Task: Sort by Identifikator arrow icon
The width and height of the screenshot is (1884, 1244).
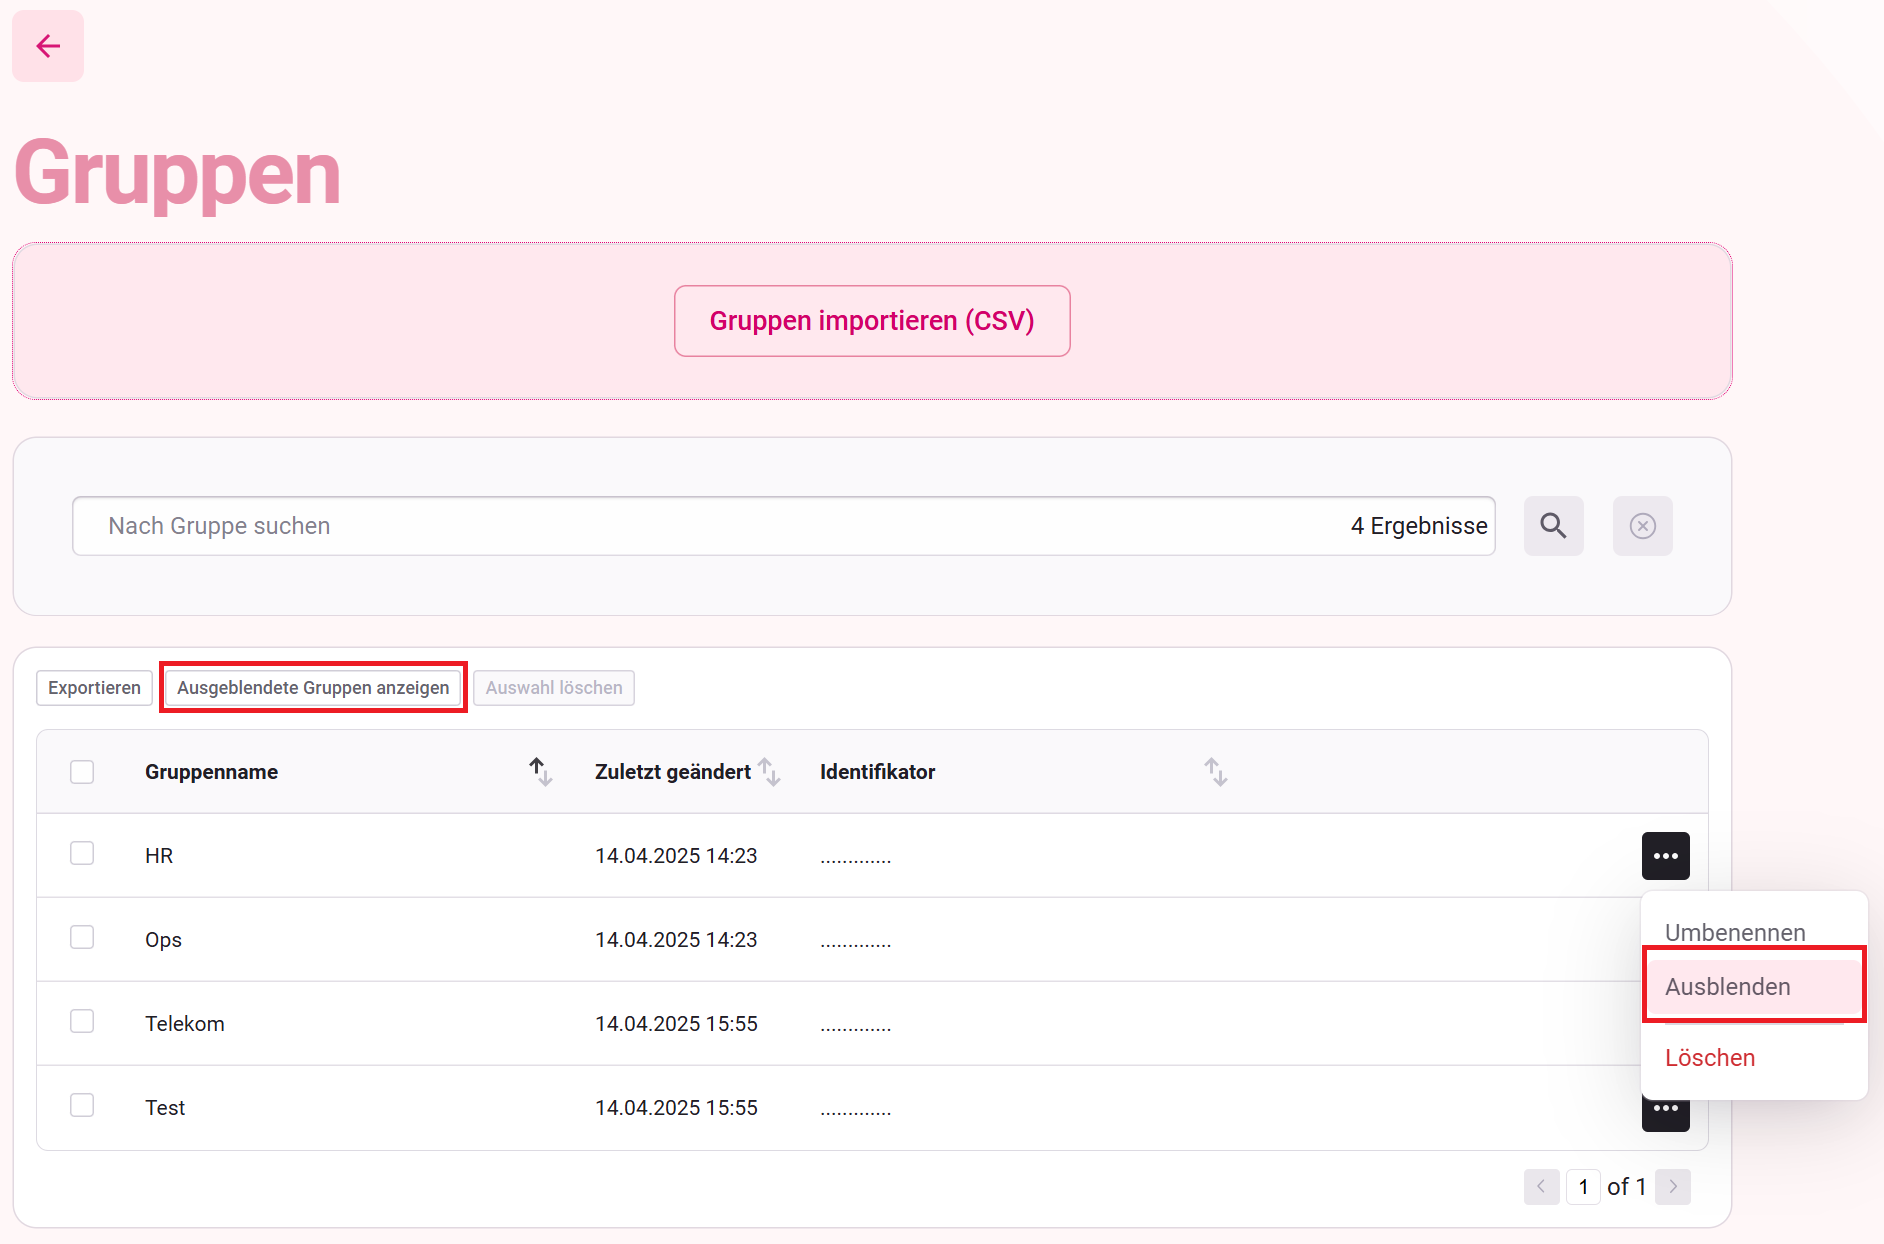Action: (x=1215, y=771)
